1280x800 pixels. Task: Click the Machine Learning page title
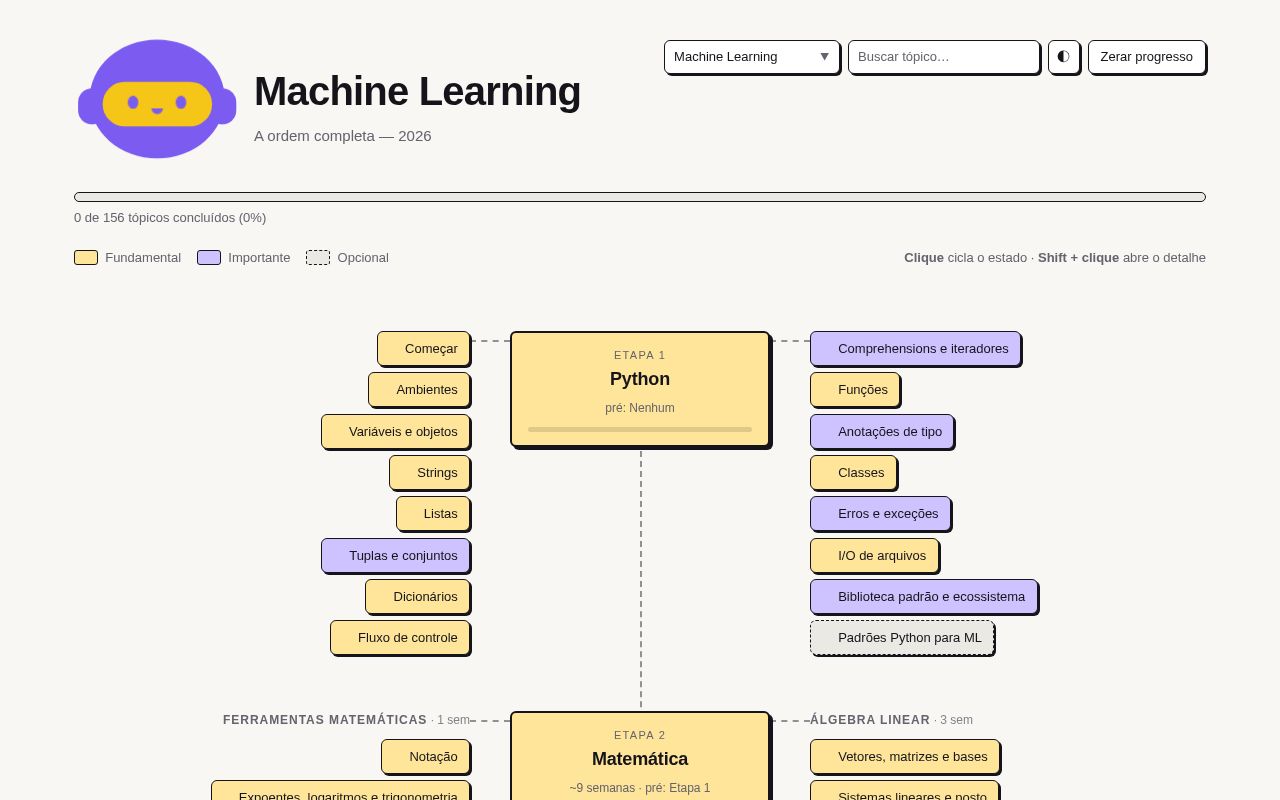tap(417, 91)
